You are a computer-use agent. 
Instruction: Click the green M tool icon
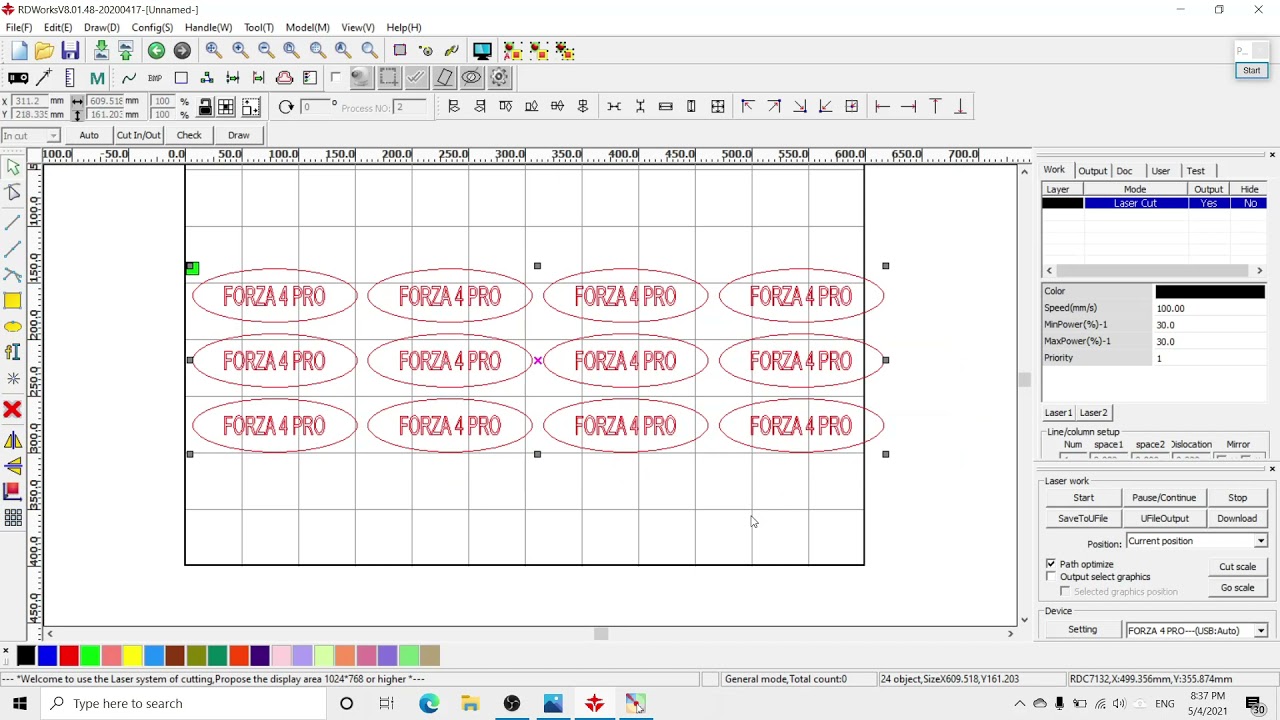tap(97, 78)
